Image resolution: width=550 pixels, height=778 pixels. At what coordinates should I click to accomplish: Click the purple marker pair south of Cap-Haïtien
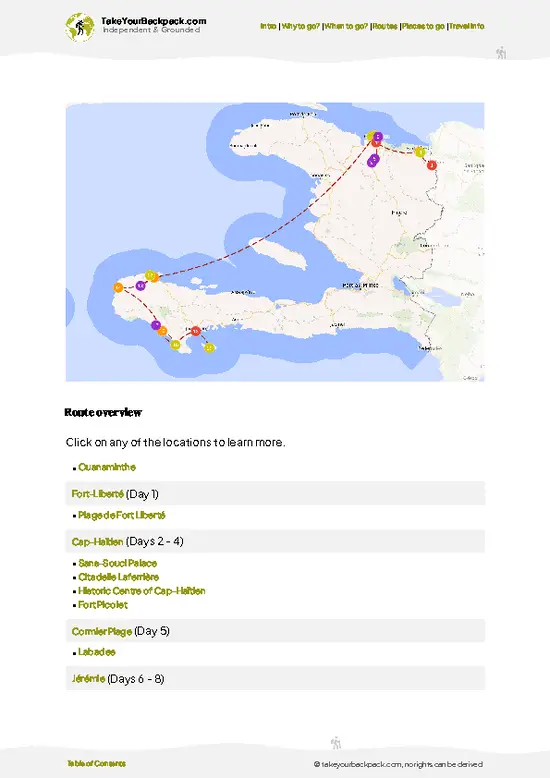pyautogui.click(x=373, y=160)
